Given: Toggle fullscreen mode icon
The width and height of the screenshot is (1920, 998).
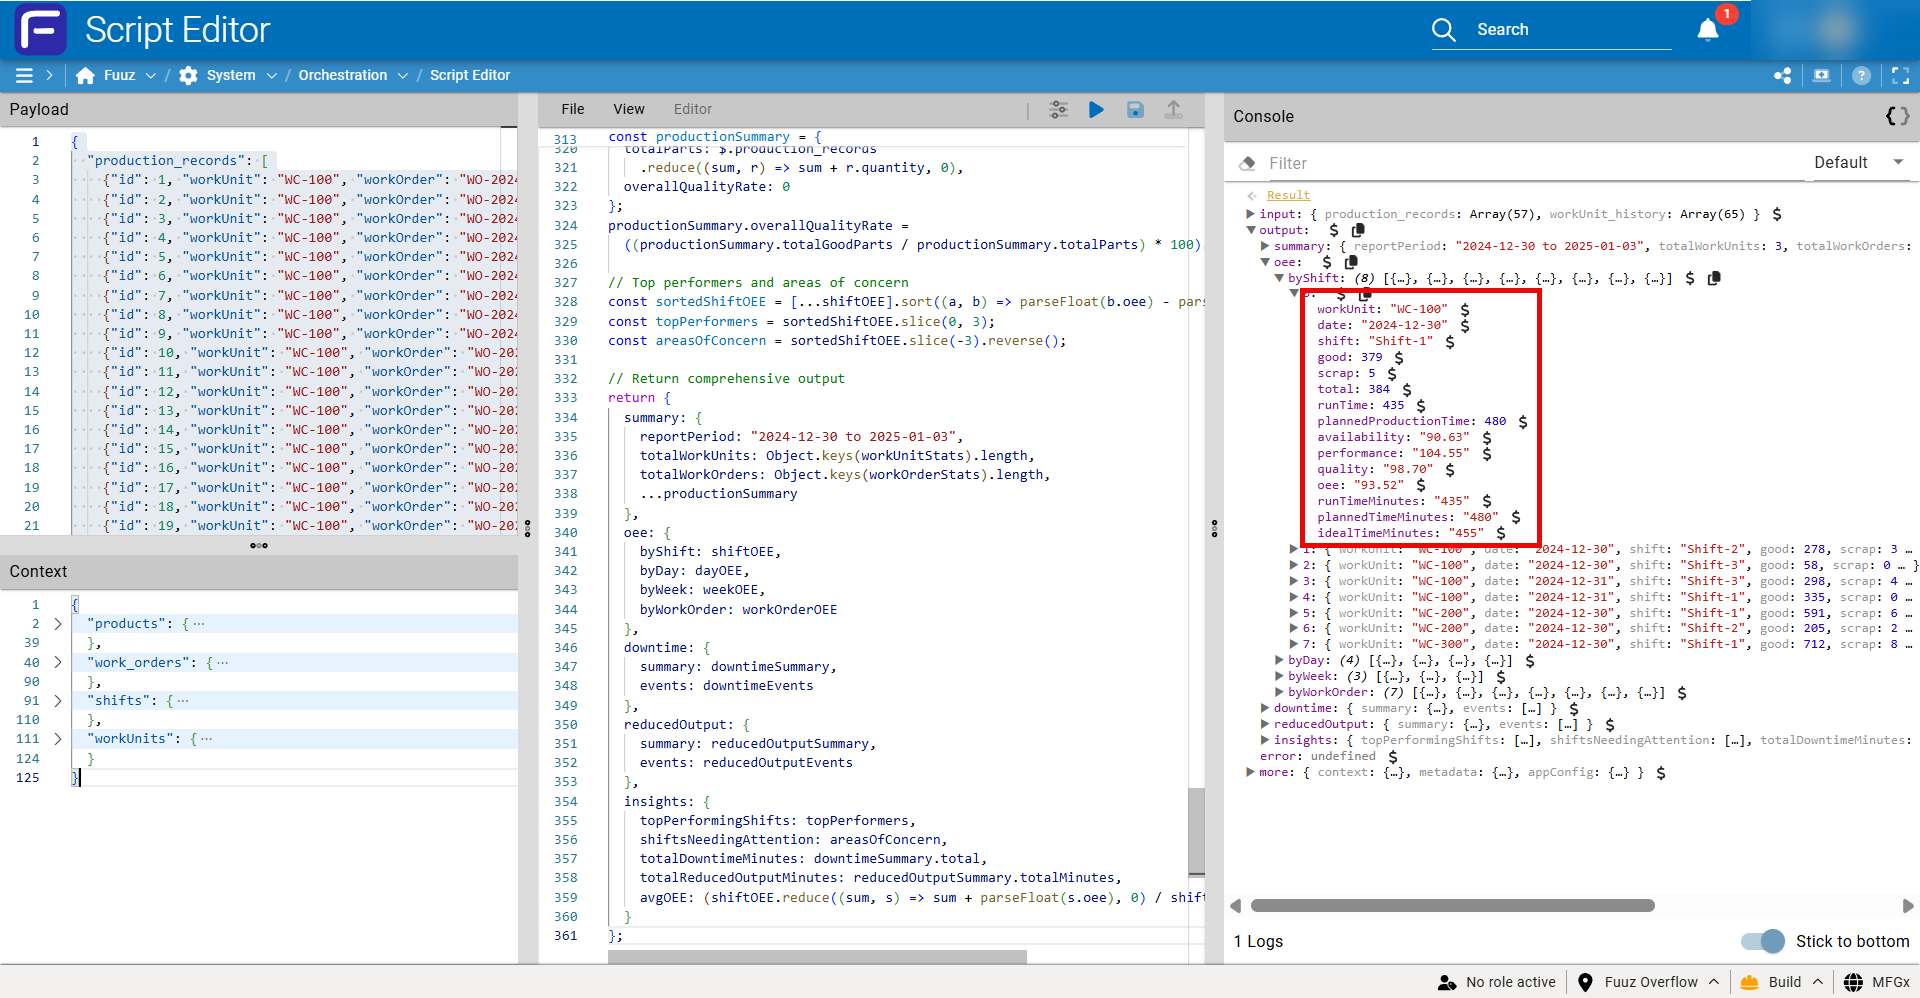Looking at the screenshot, I should [x=1900, y=75].
